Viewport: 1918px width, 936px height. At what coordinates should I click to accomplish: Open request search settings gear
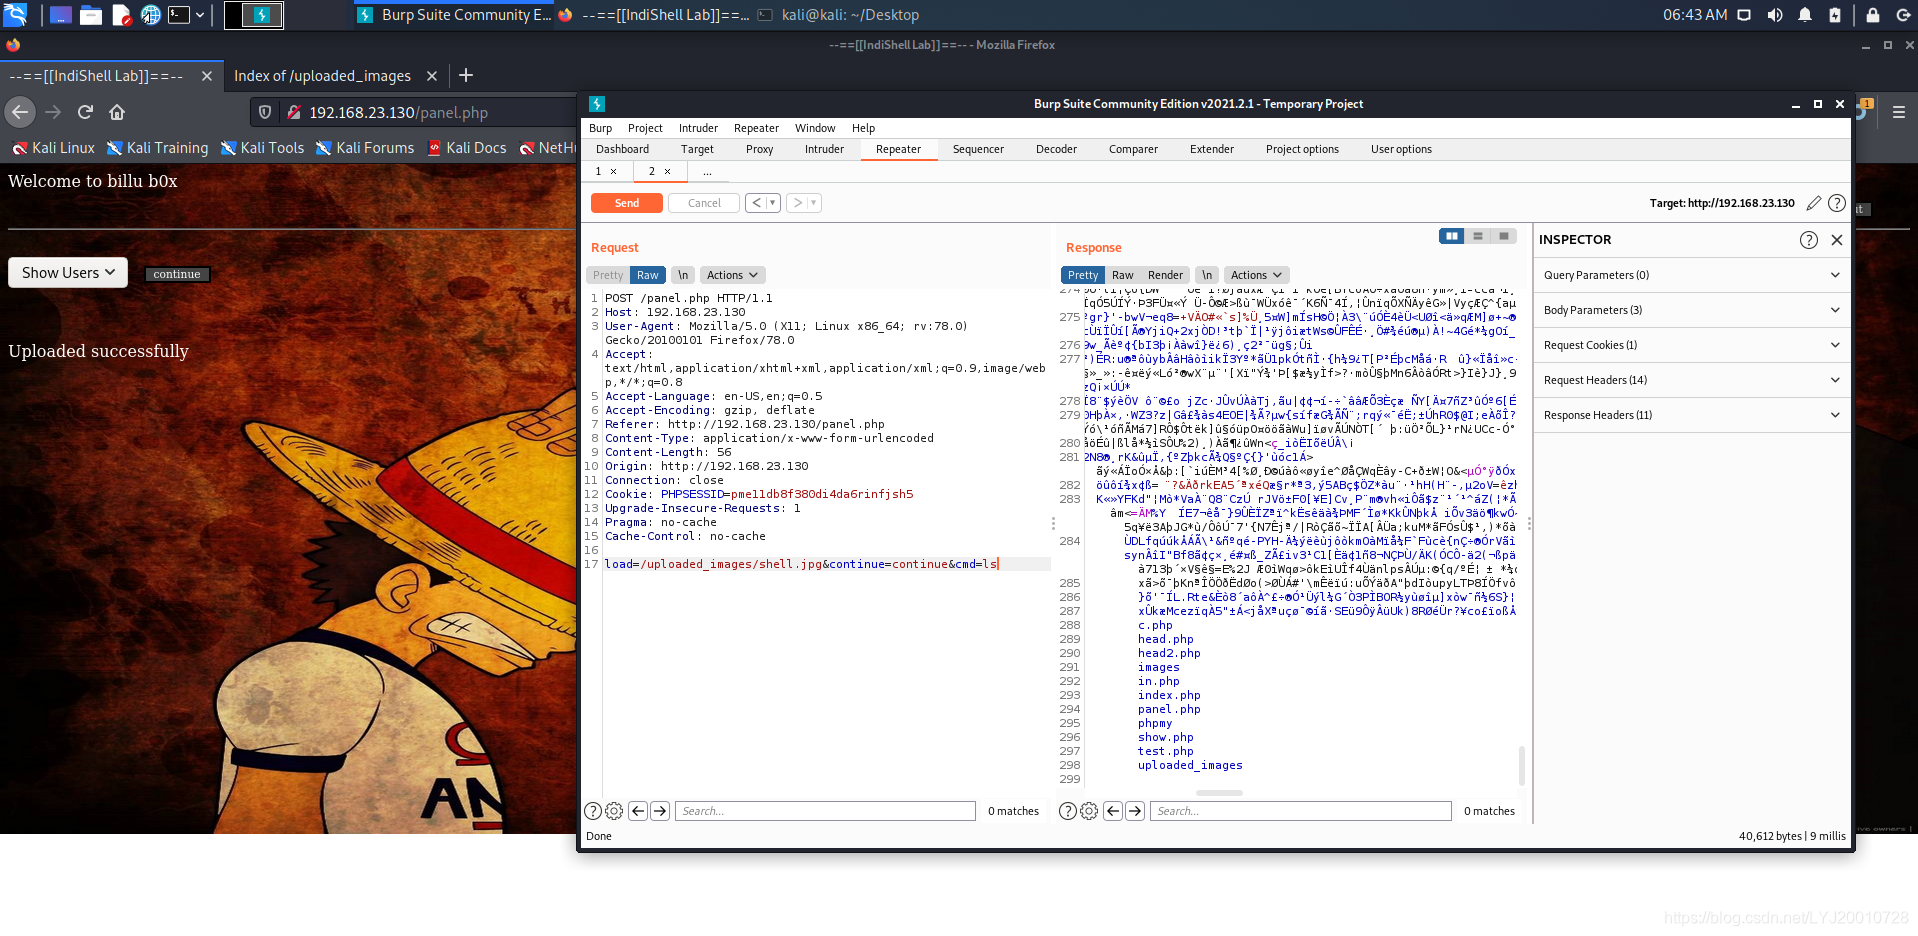[x=614, y=811]
